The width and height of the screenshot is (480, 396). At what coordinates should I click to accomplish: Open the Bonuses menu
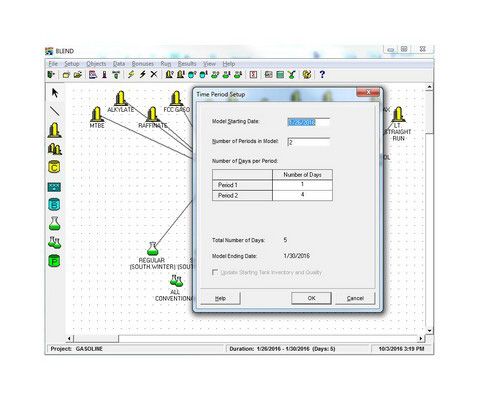(x=143, y=64)
